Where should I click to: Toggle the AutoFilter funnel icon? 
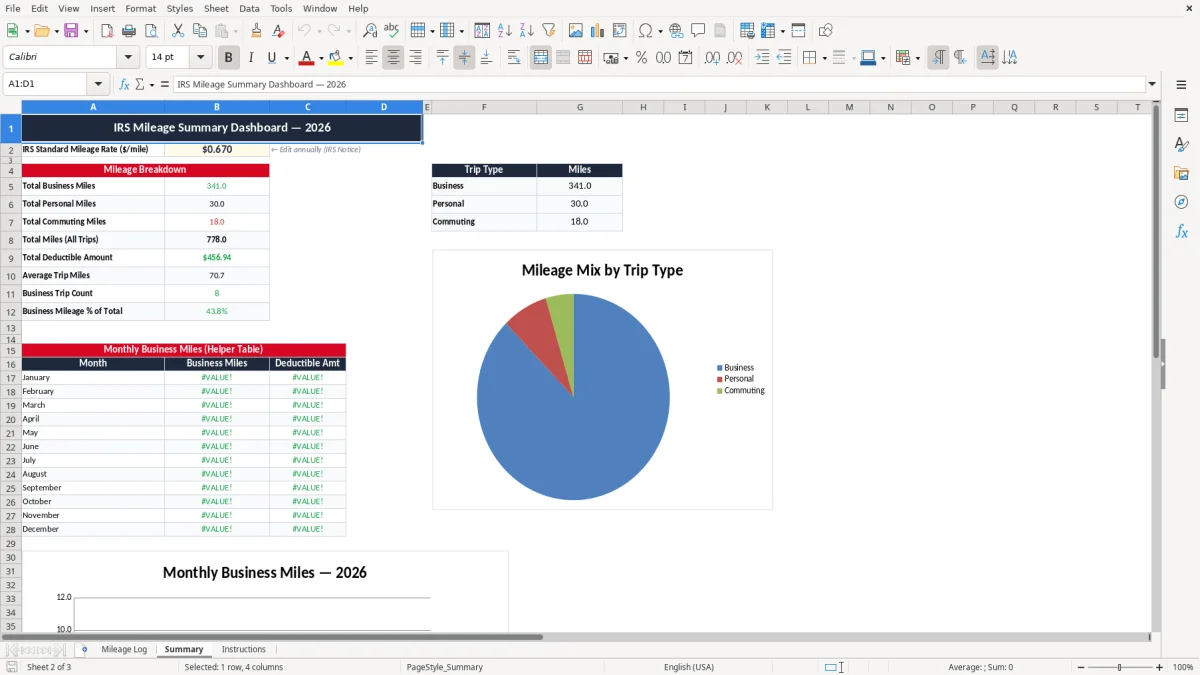point(548,31)
